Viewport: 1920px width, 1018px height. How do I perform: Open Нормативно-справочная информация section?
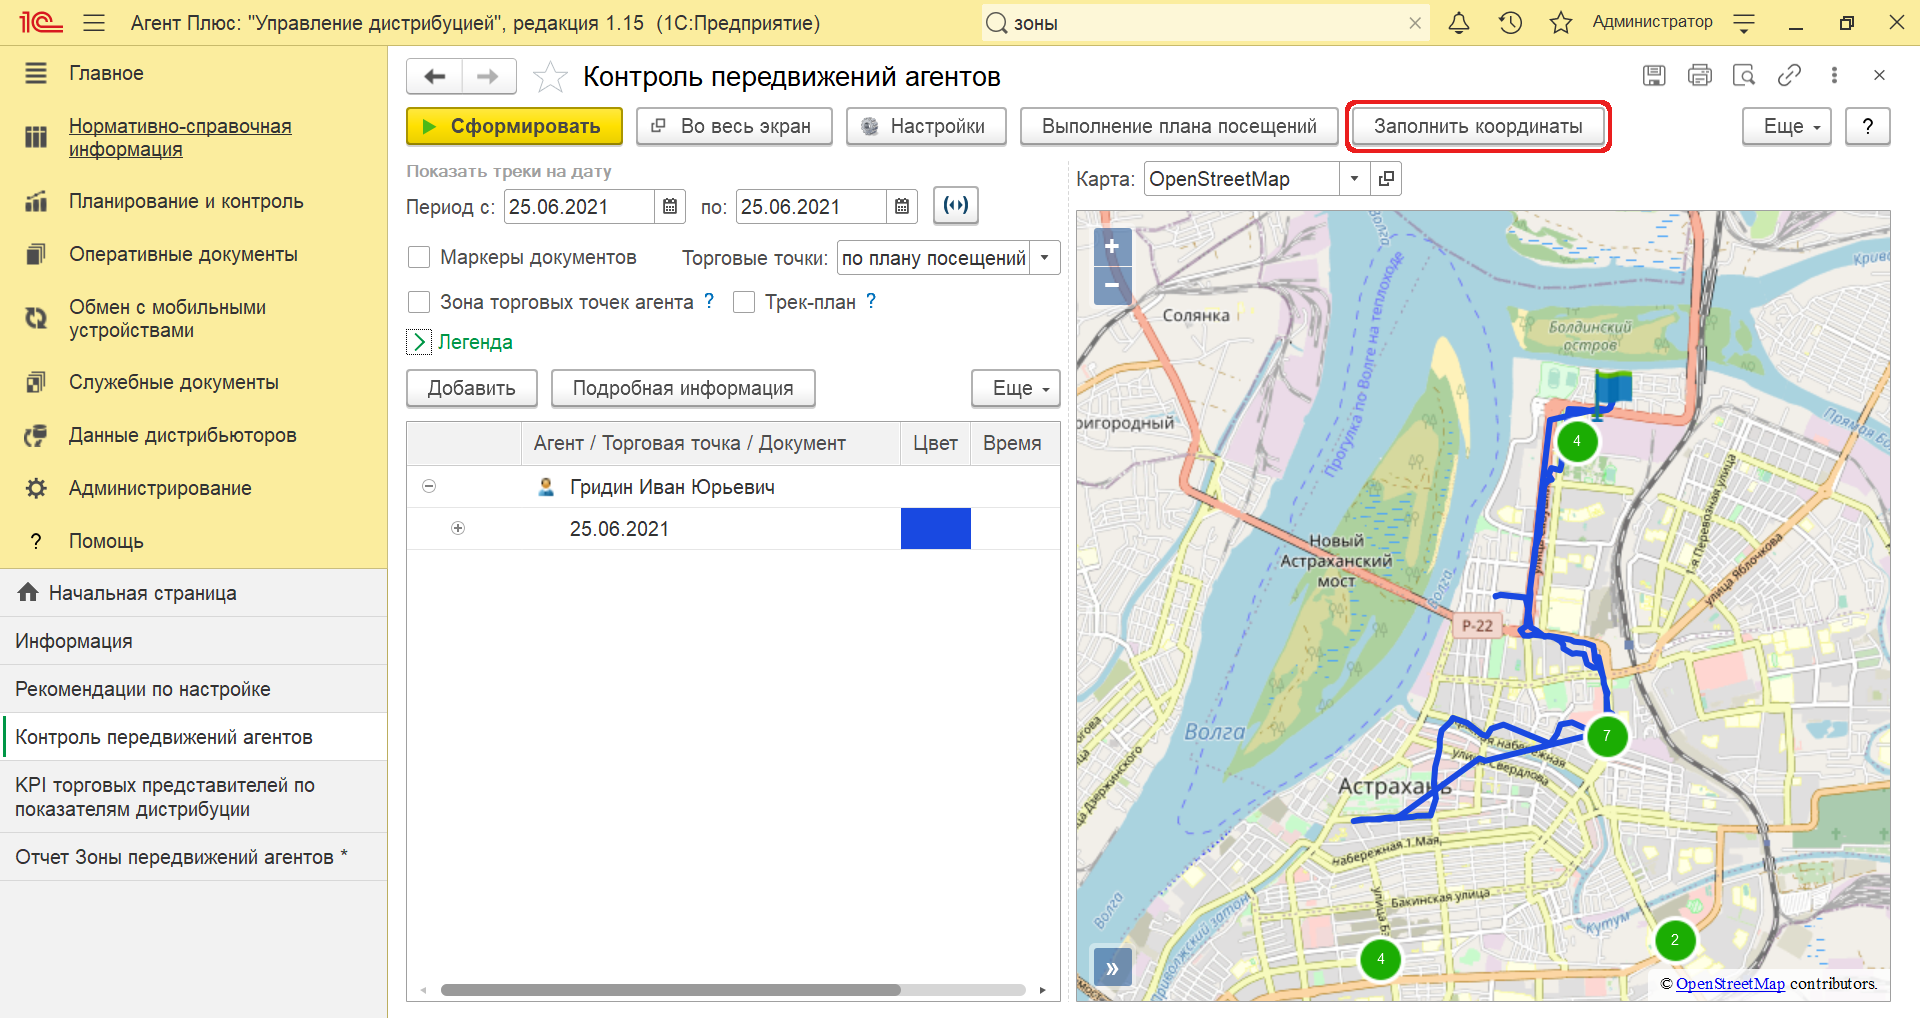(x=180, y=137)
